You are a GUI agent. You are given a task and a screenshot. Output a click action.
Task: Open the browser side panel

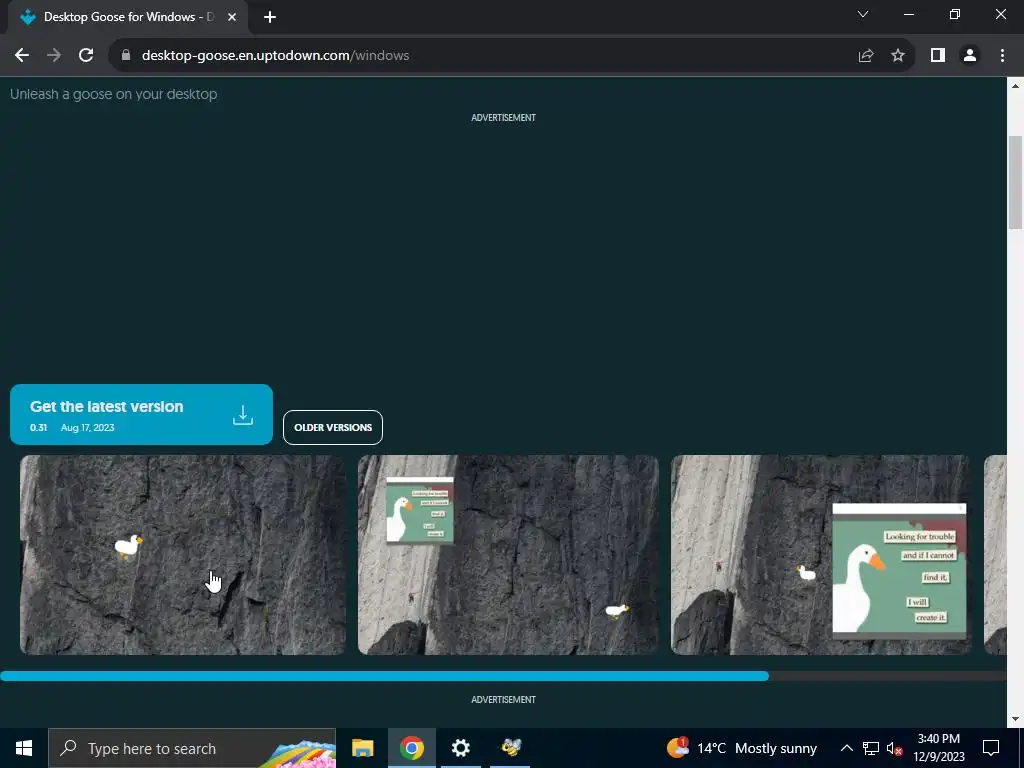point(938,56)
